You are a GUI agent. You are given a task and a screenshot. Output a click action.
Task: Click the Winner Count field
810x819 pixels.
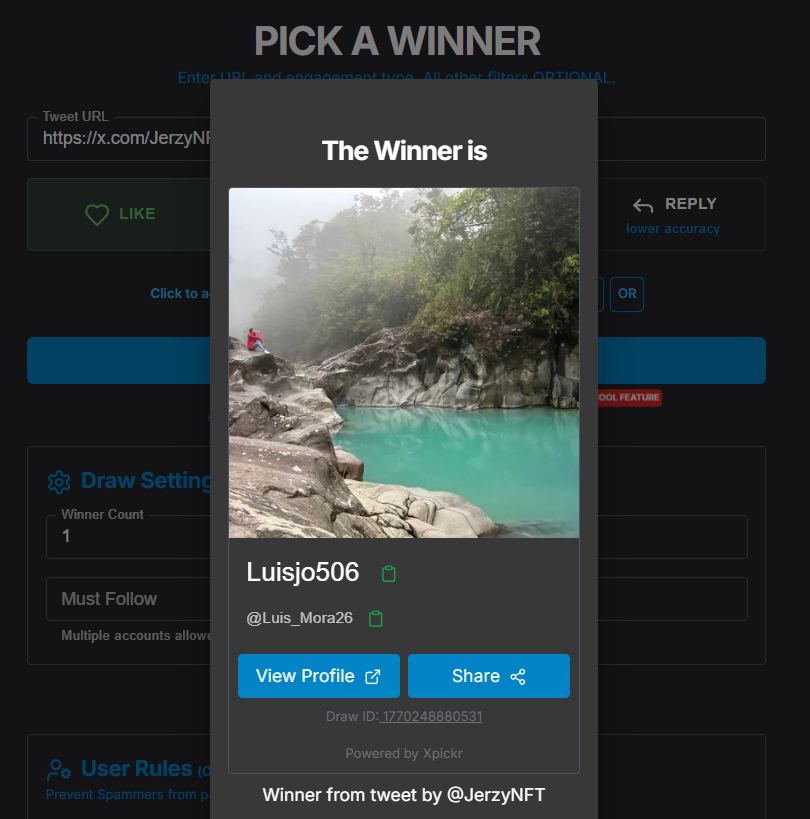(x=396, y=537)
